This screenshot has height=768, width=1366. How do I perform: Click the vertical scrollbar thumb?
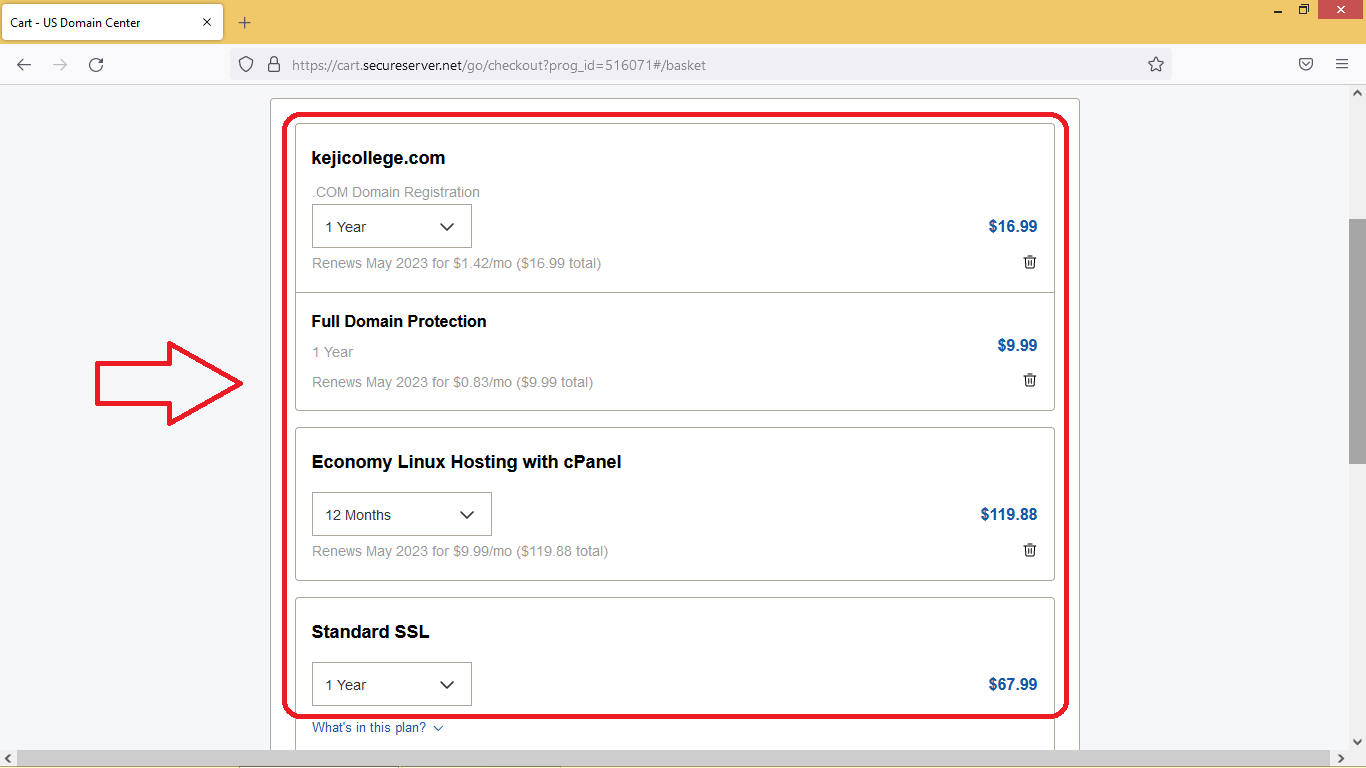[x=1357, y=340]
